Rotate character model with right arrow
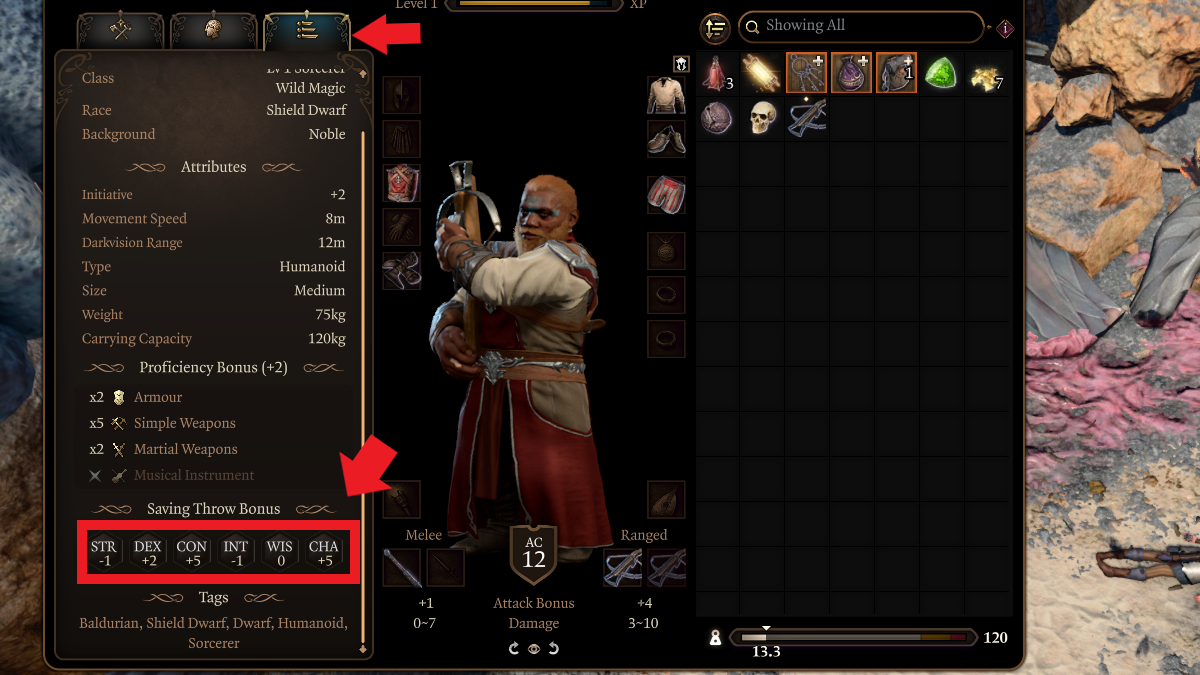Viewport: 1200px width, 675px height. (552, 649)
